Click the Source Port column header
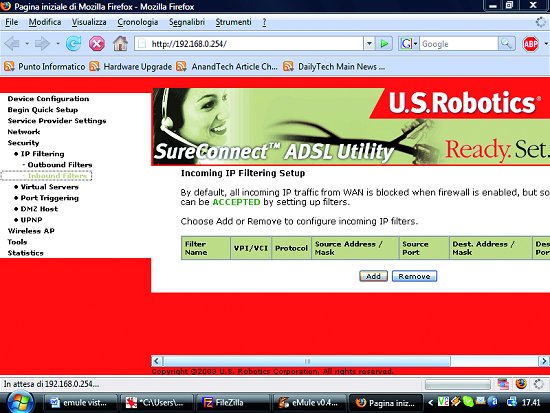Image resolution: width=550 pixels, height=413 pixels. [424, 248]
